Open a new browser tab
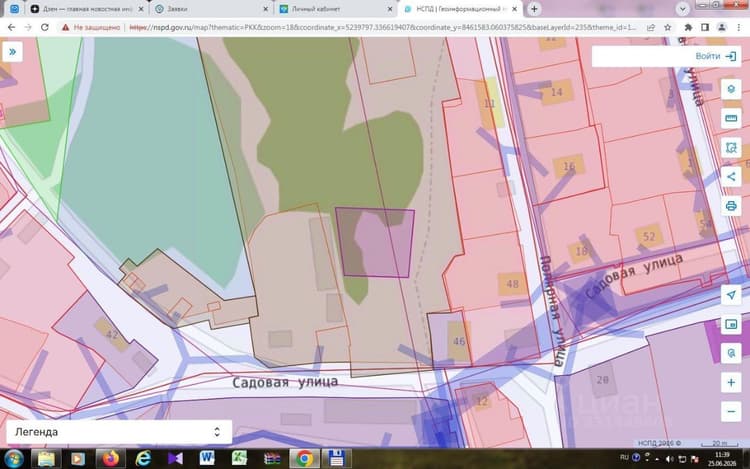This screenshot has height=469, width=750. point(534,9)
